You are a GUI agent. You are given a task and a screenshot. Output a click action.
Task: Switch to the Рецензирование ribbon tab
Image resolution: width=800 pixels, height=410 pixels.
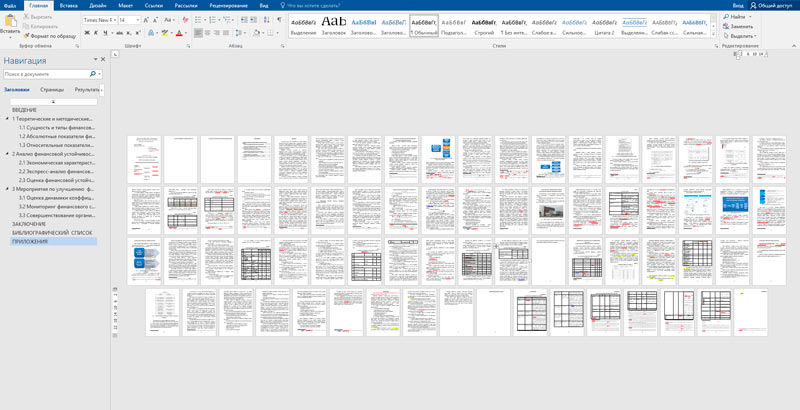click(x=229, y=6)
